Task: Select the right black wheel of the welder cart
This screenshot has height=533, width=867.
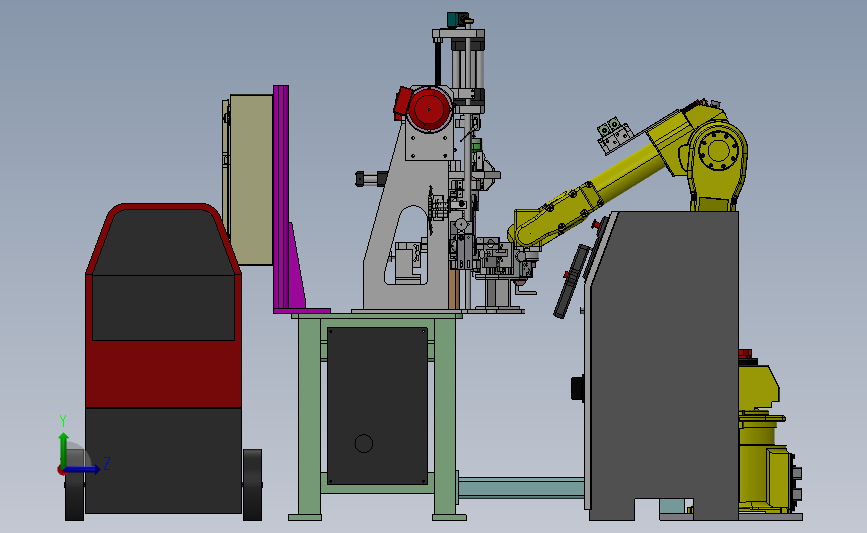Action: click(x=252, y=485)
